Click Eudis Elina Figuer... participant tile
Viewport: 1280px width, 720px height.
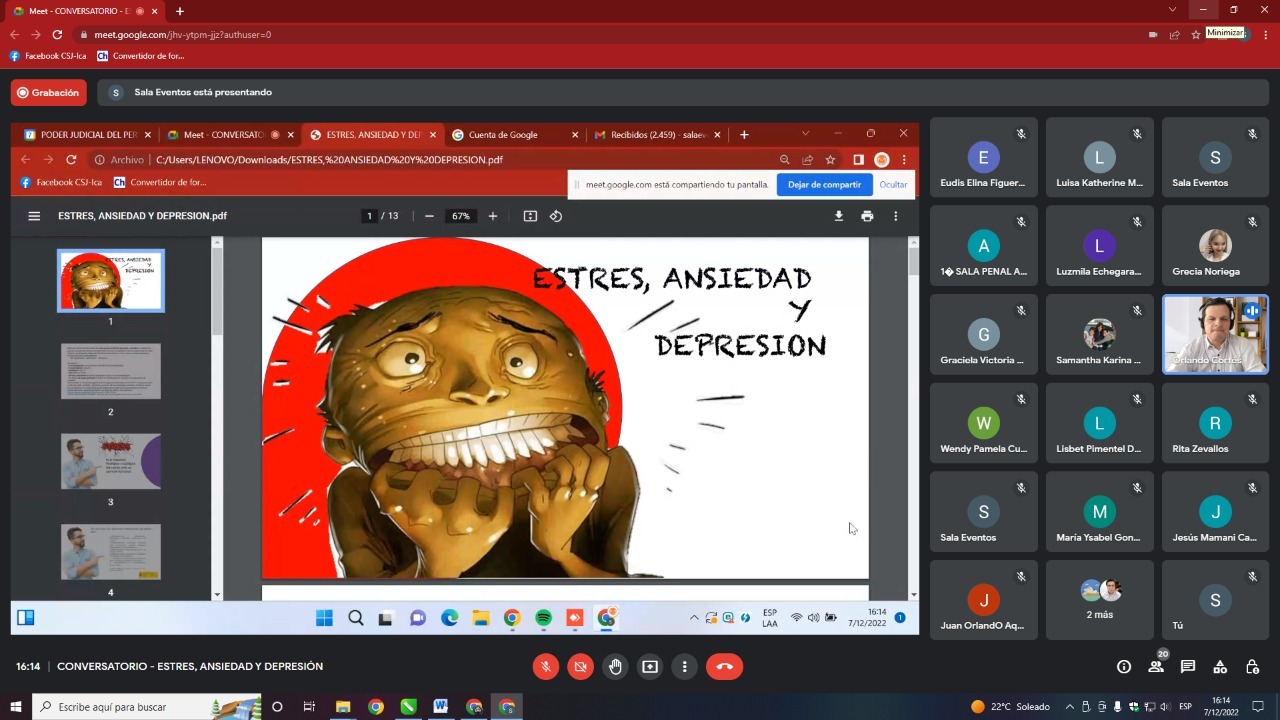coord(983,157)
